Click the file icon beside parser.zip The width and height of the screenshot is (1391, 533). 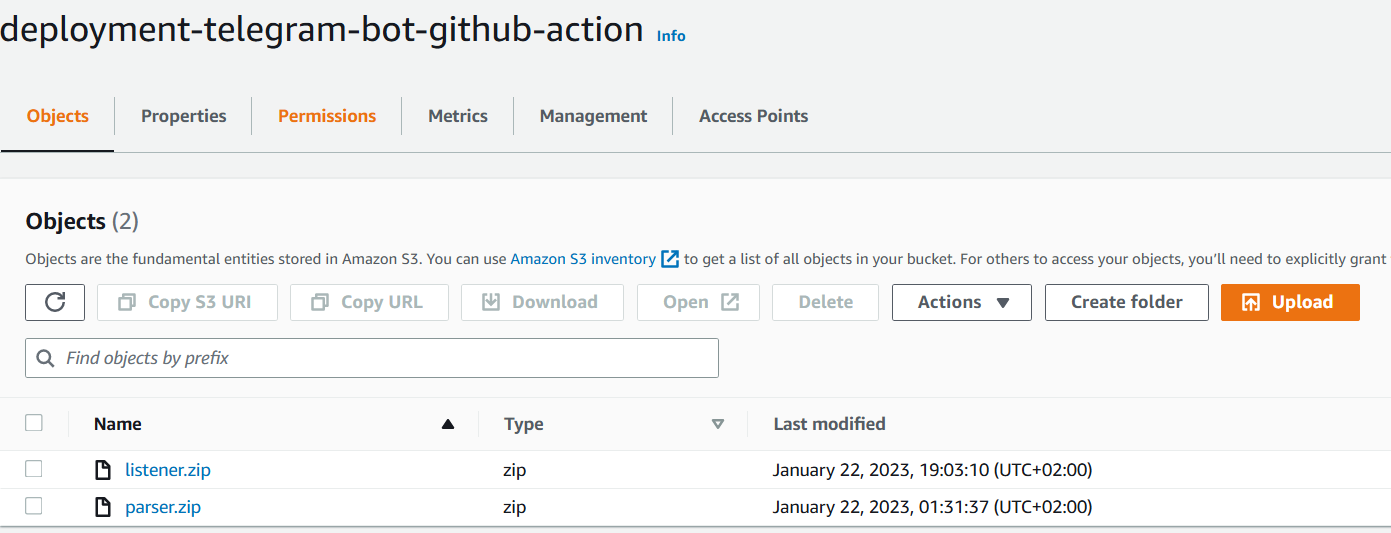[102, 508]
